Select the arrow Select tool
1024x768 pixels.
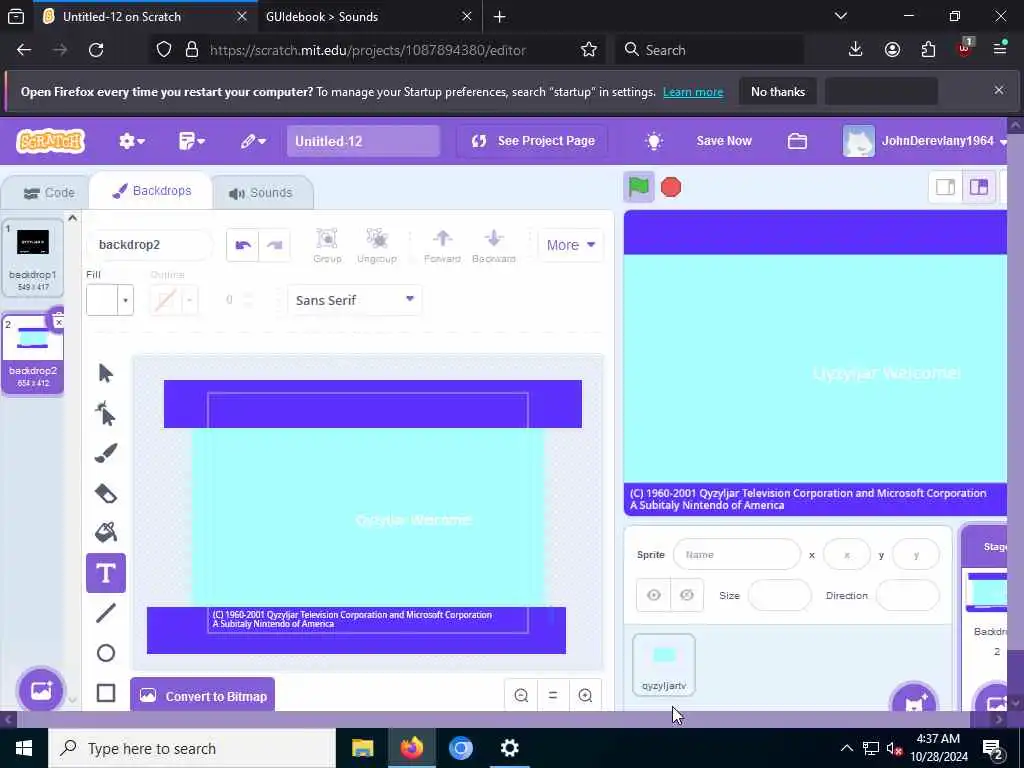pyautogui.click(x=106, y=373)
